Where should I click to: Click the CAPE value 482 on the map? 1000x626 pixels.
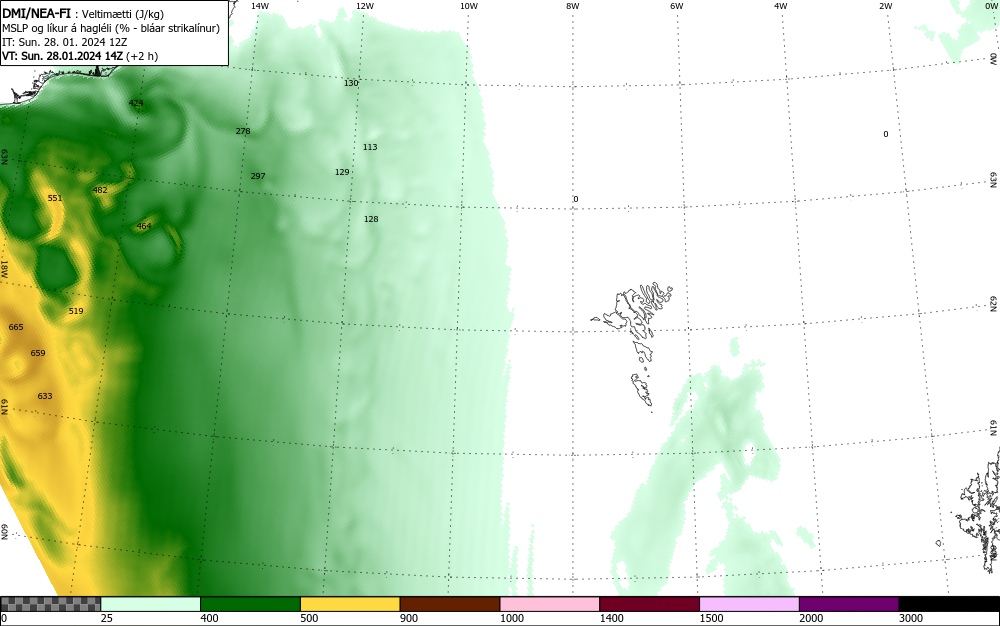point(100,190)
